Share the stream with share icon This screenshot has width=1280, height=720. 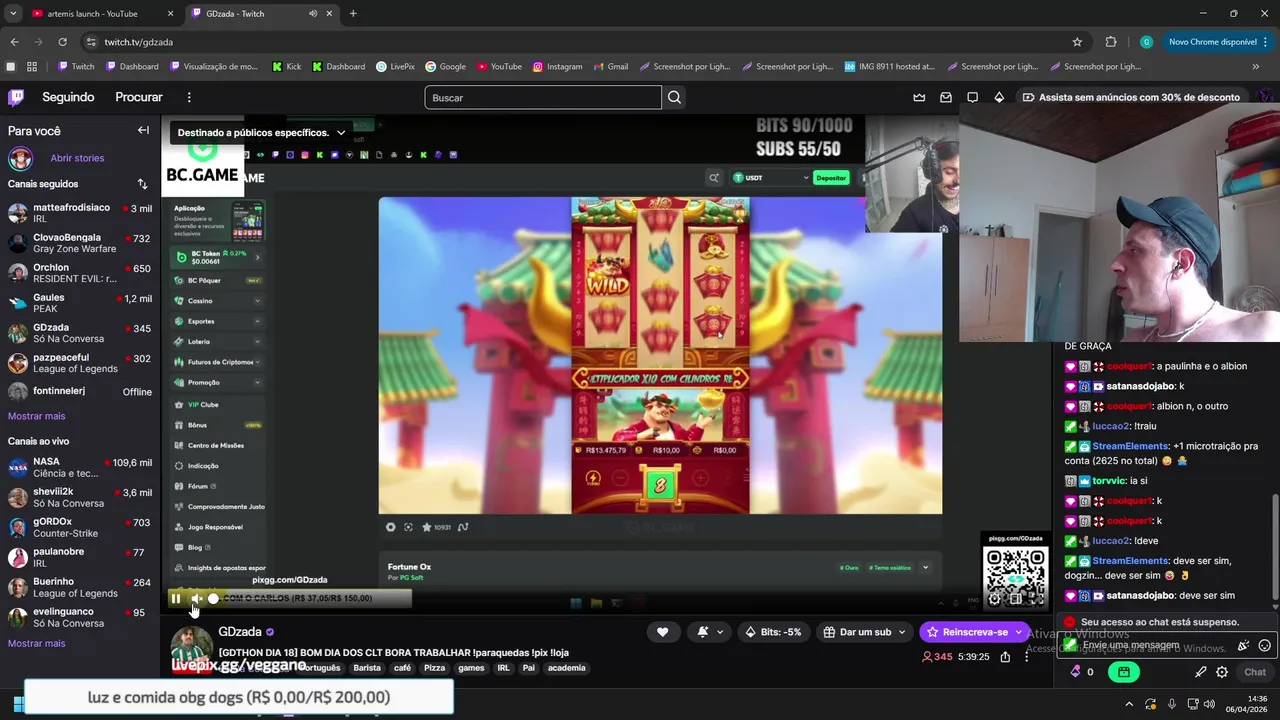[1005, 657]
